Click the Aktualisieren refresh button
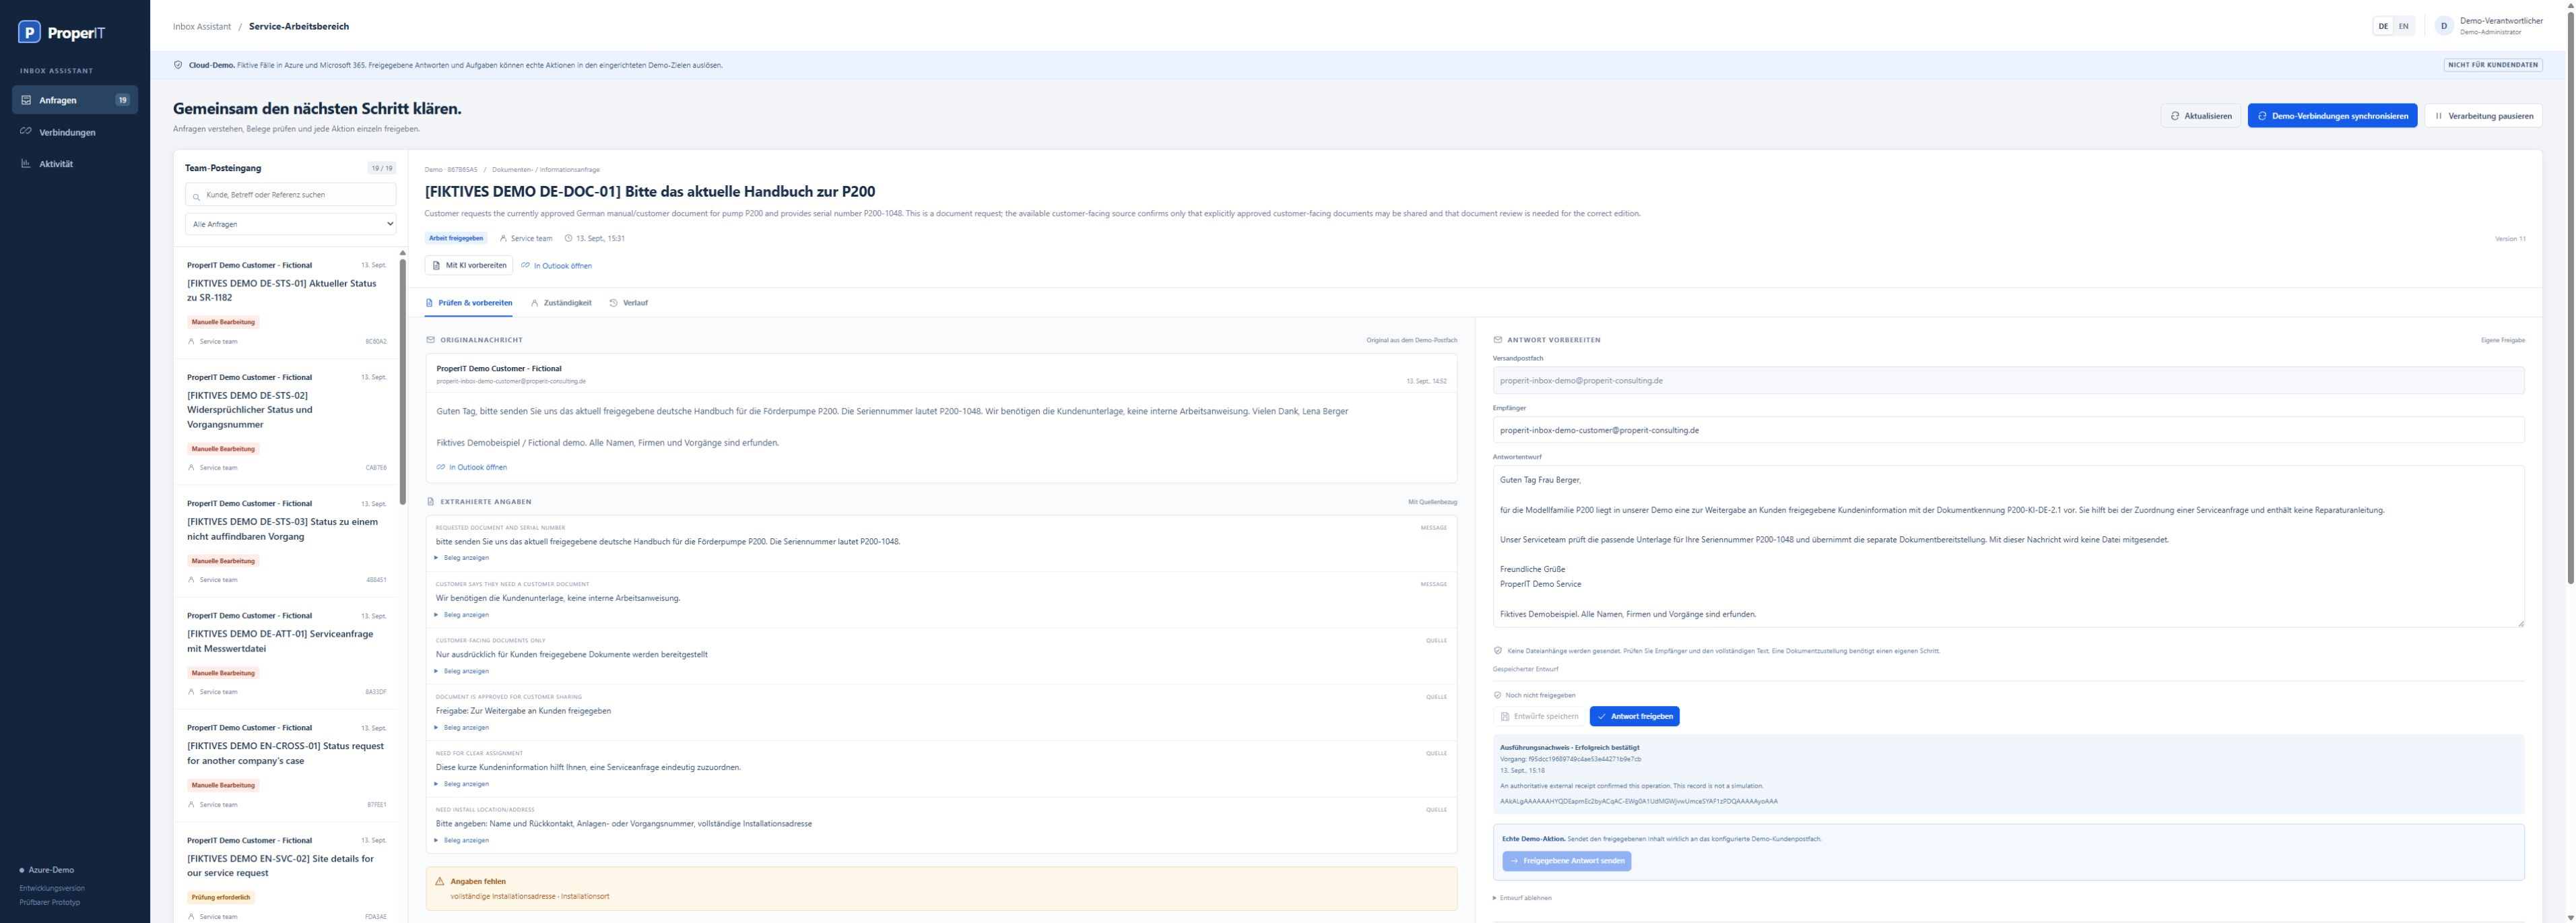 (2201, 116)
